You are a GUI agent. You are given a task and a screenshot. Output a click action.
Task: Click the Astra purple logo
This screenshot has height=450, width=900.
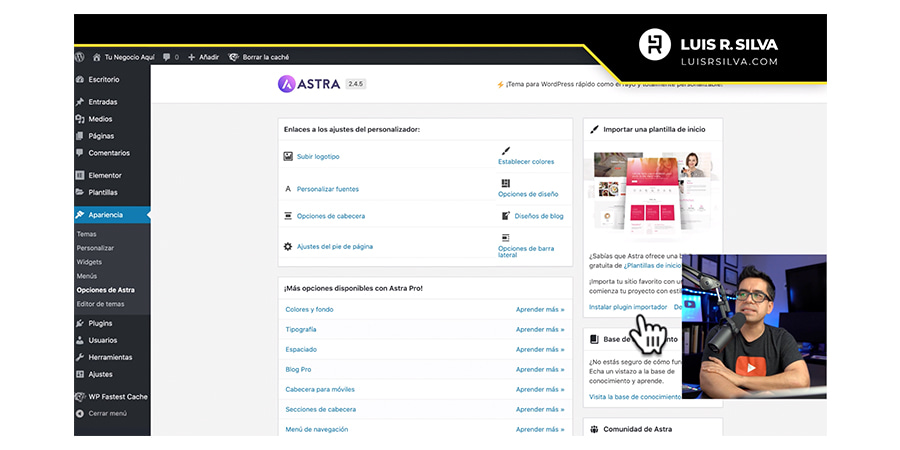tap(286, 84)
